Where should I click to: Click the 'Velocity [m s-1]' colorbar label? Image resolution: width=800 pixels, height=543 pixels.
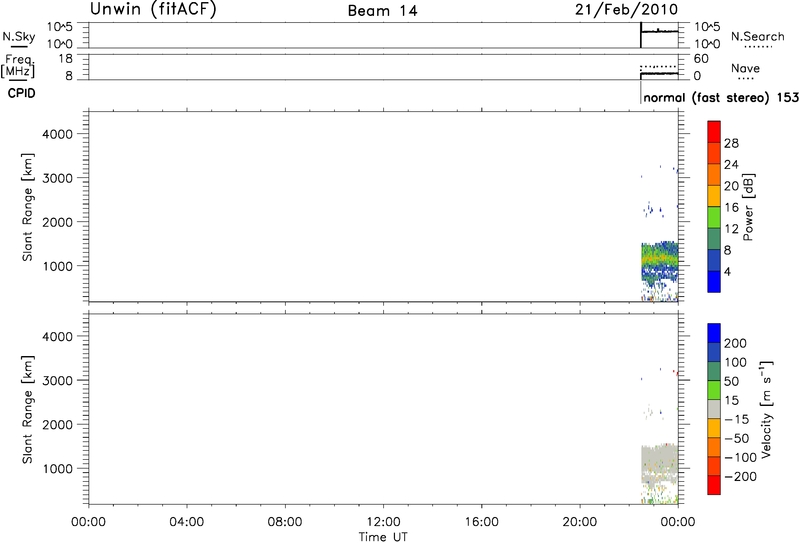pyautogui.click(x=766, y=410)
